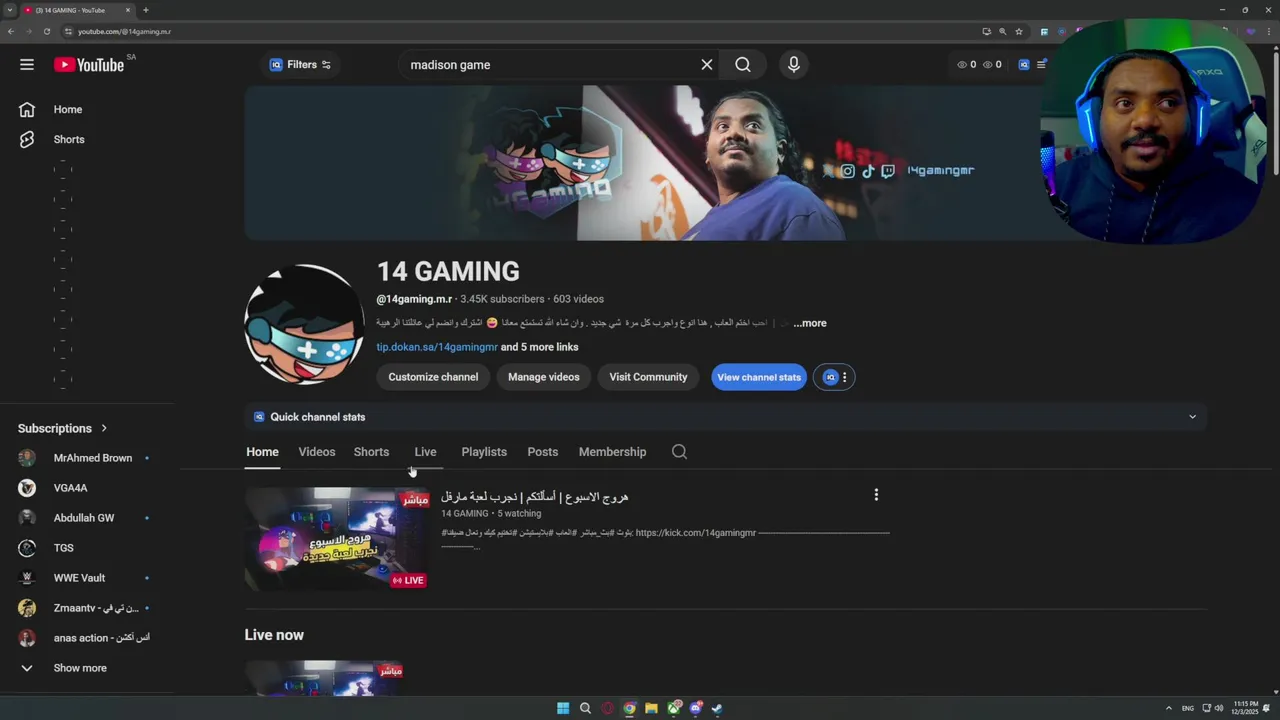Open the featured live stream thumbnail

coord(337,538)
